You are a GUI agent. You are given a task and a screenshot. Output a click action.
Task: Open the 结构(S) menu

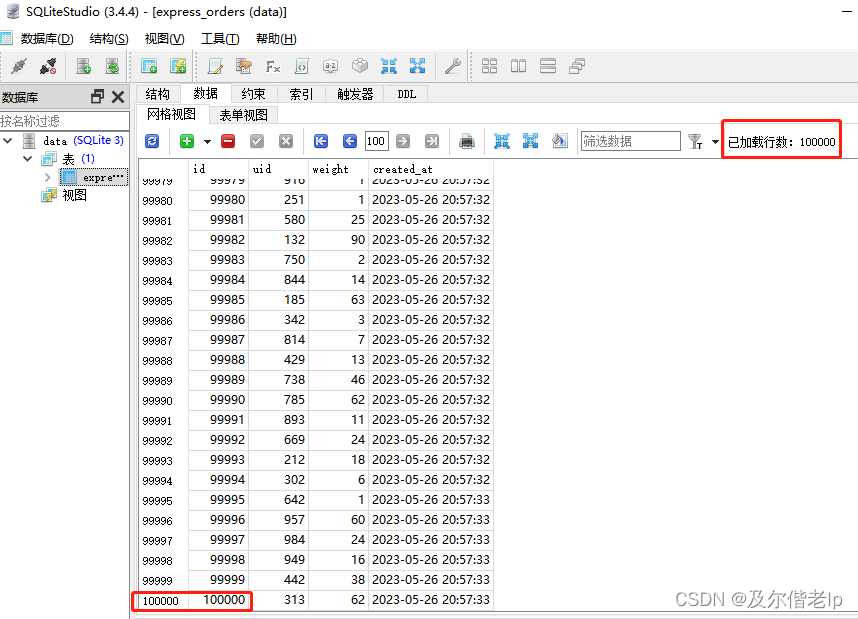[x=109, y=39]
